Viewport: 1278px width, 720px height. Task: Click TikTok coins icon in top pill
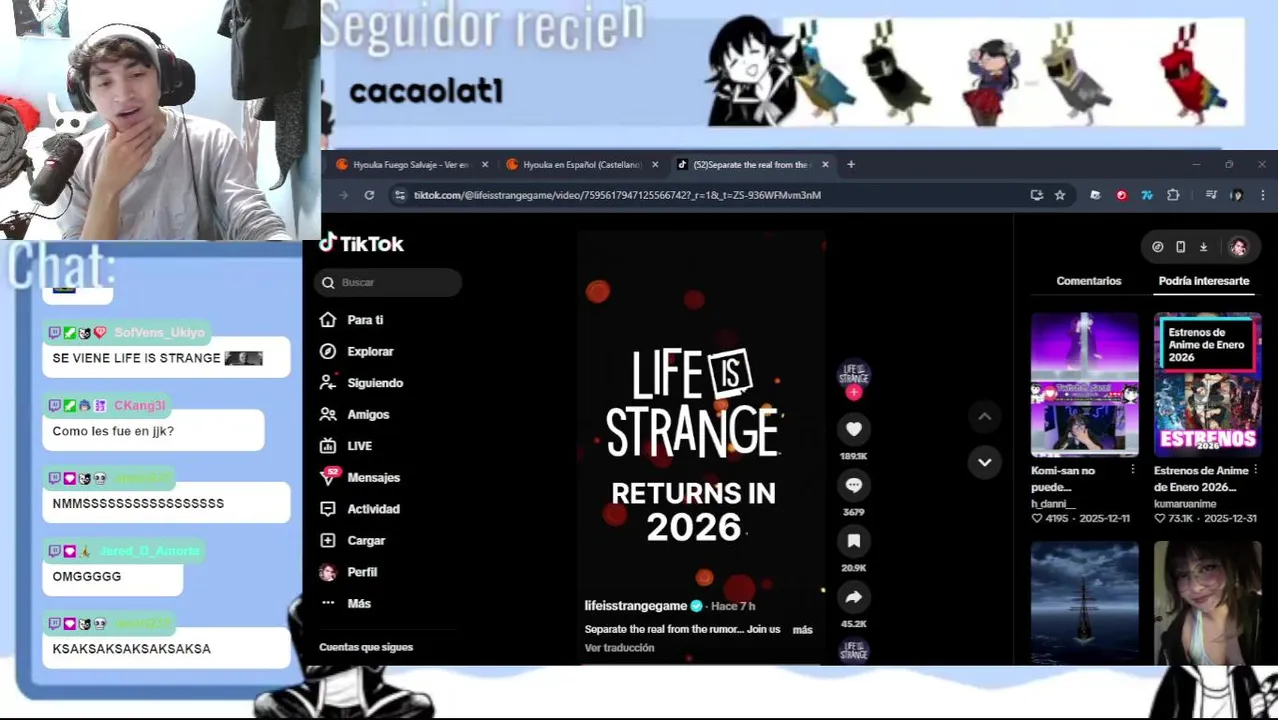coord(1158,247)
